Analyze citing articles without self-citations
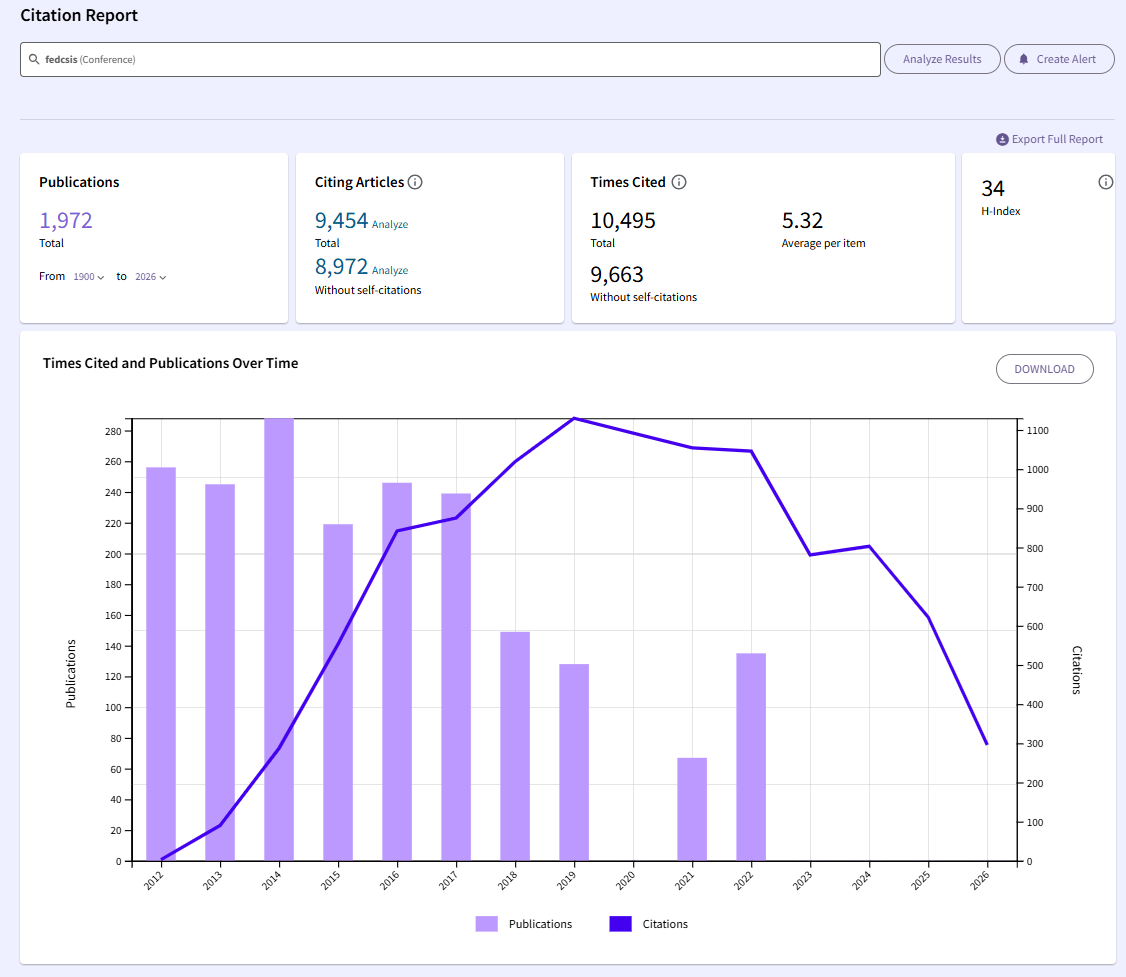This screenshot has height=977, width=1126. [390, 271]
